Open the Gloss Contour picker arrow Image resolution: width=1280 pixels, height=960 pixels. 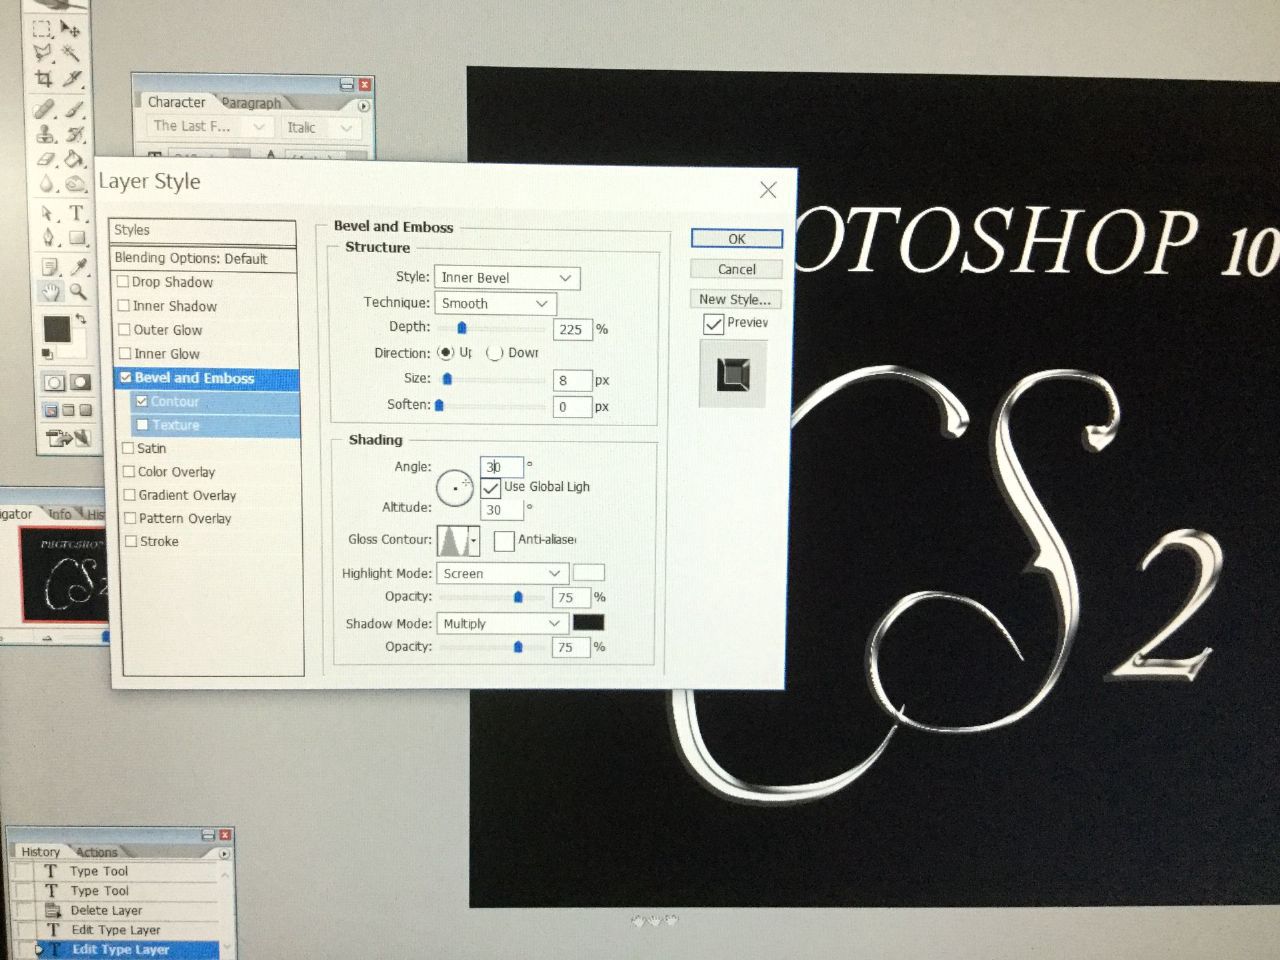tap(473, 541)
